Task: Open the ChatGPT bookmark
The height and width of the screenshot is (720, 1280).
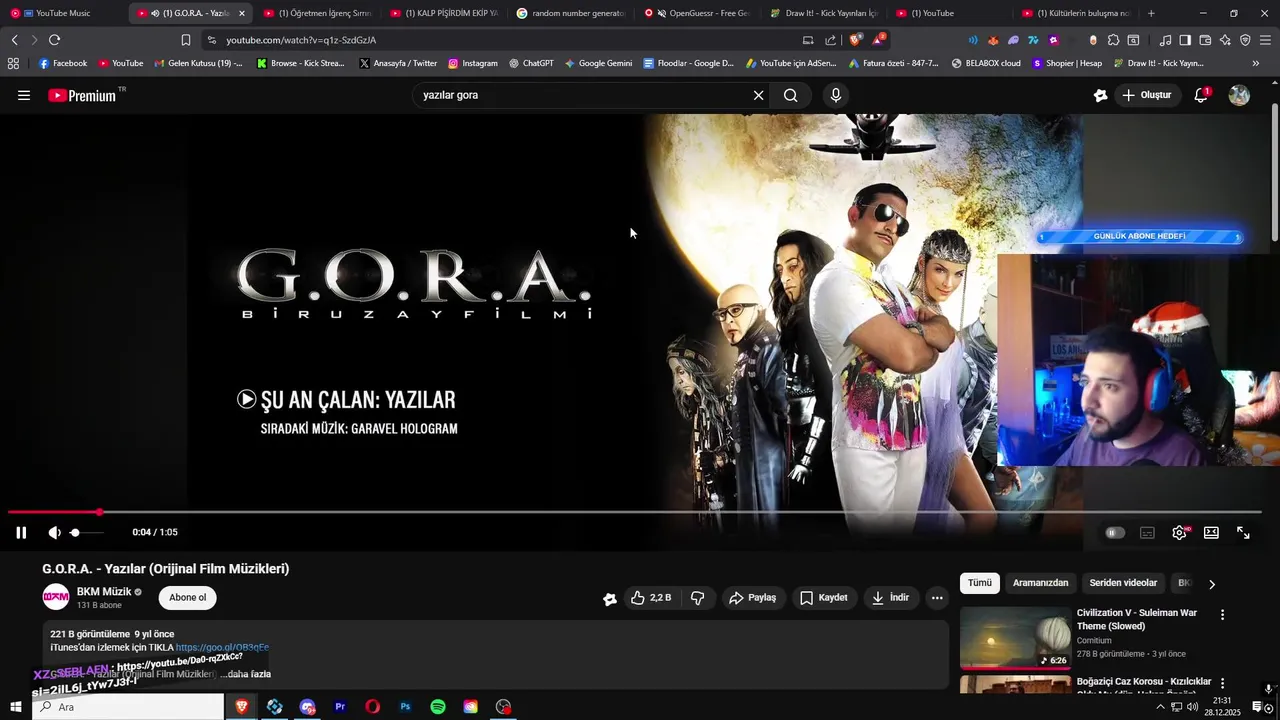Action: click(x=531, y=63)
